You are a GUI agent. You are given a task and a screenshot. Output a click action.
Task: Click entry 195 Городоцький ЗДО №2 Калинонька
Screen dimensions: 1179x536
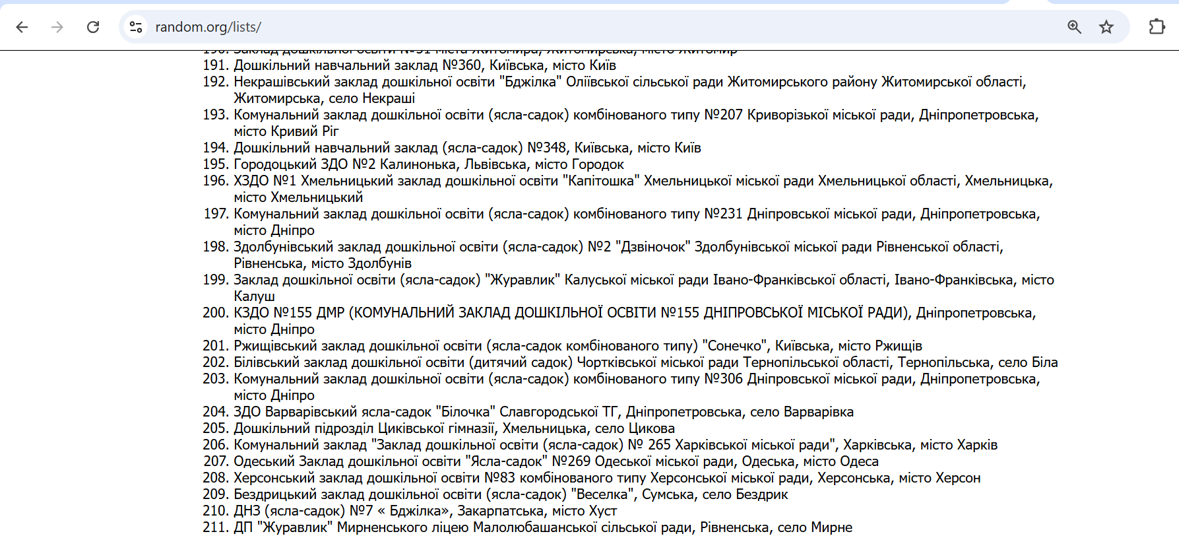(428, 164)
